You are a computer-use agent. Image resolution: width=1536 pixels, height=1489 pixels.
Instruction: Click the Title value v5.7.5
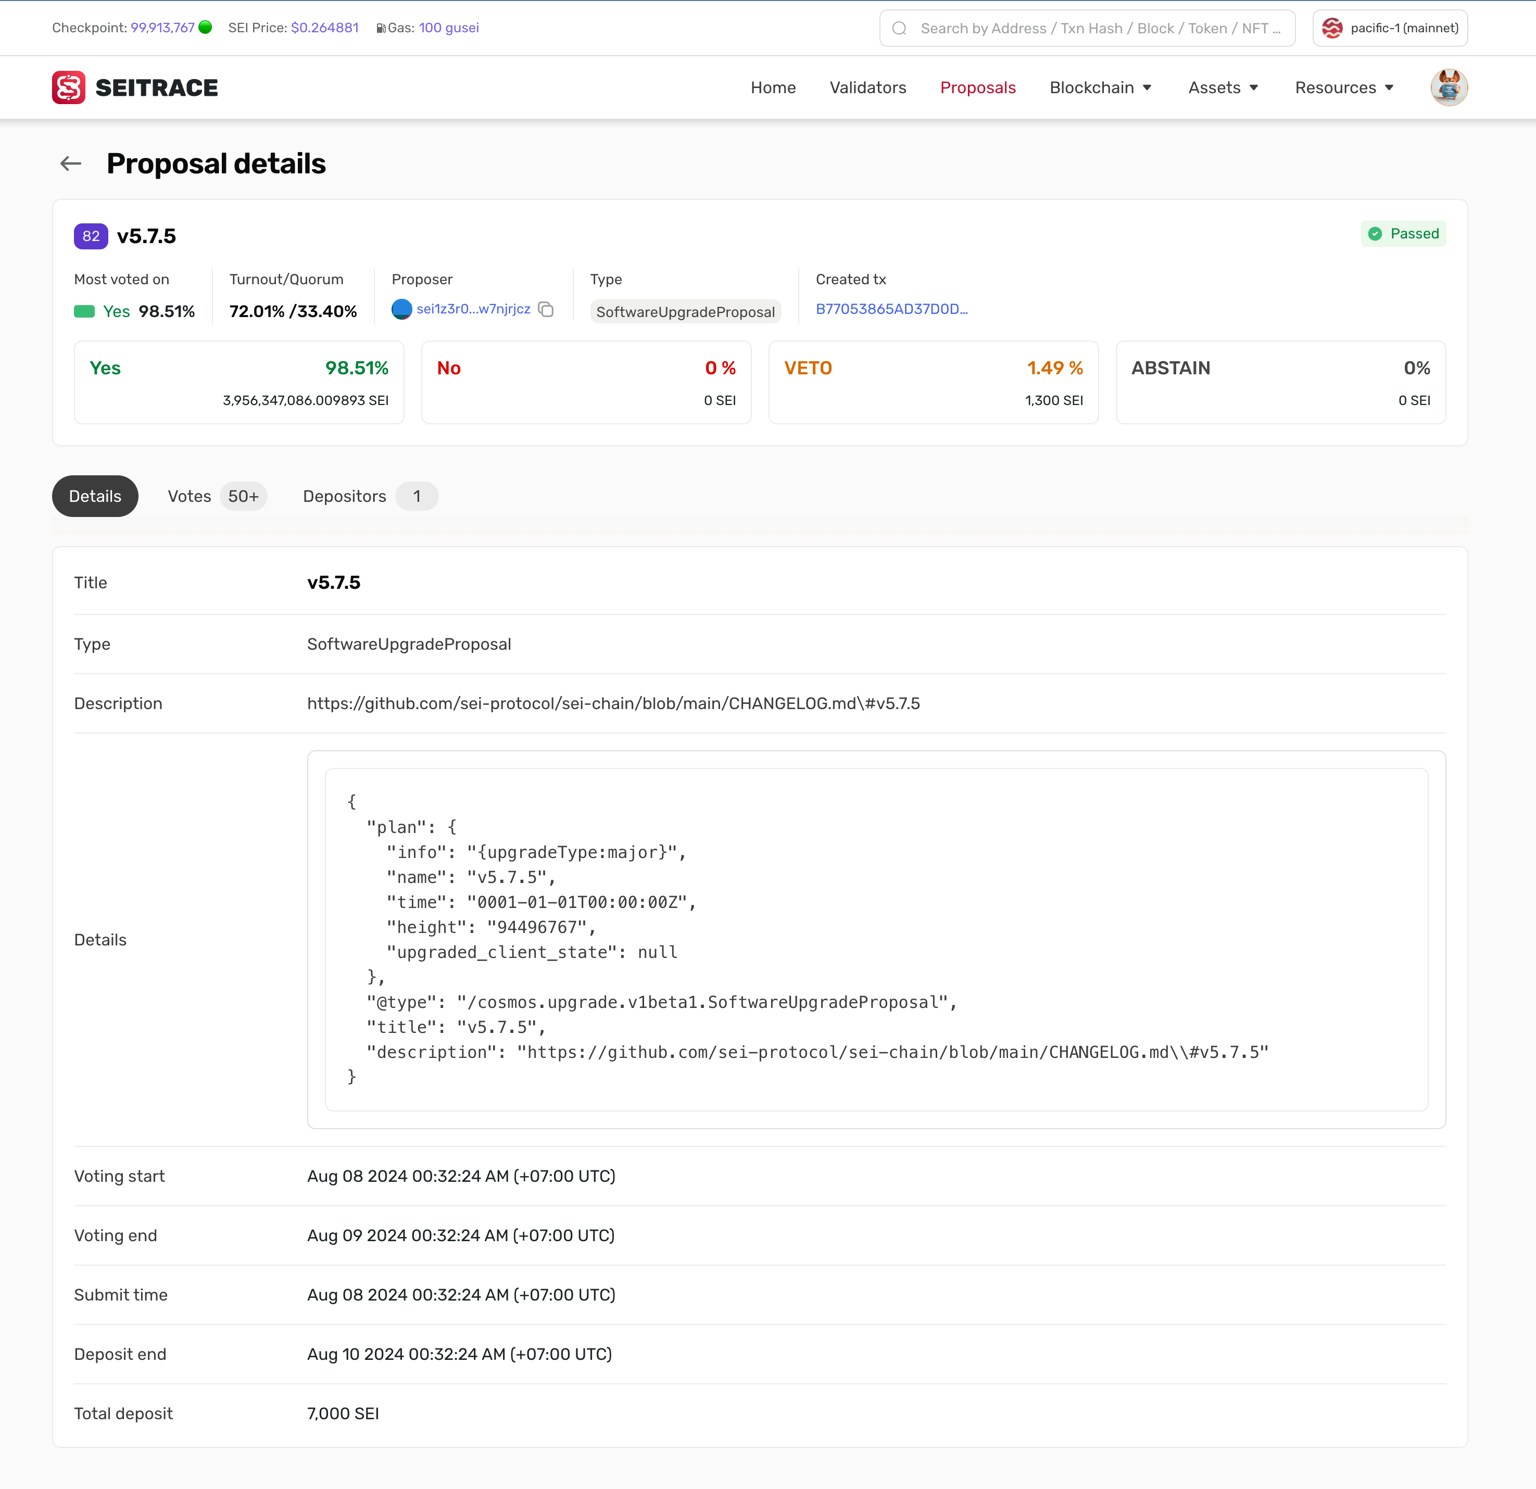point(334,583)
